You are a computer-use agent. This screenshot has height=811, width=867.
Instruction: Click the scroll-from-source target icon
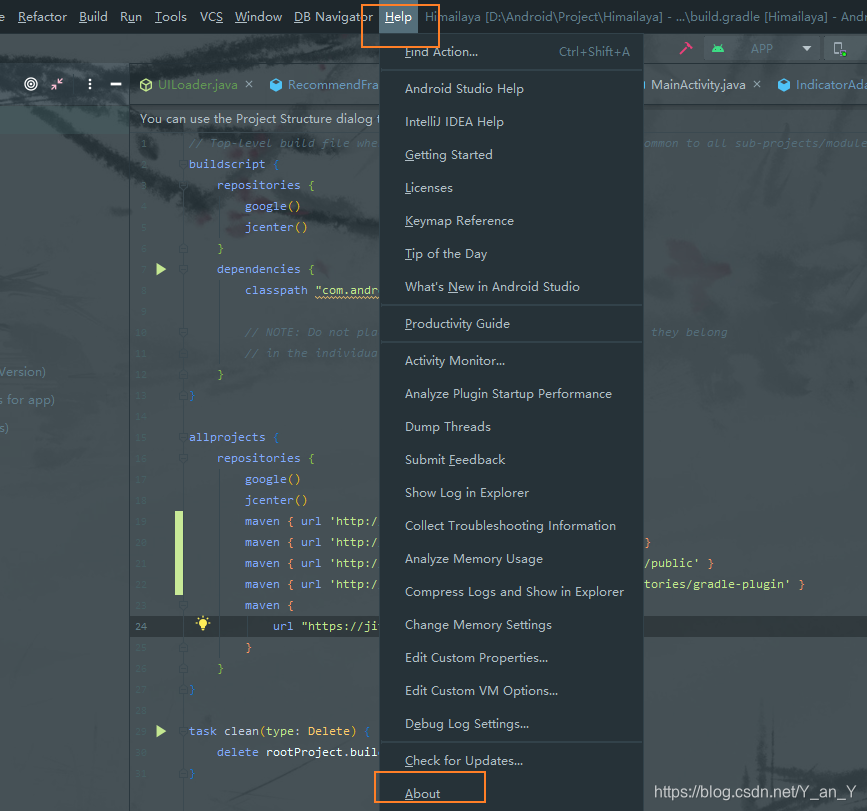coord(31,84)
